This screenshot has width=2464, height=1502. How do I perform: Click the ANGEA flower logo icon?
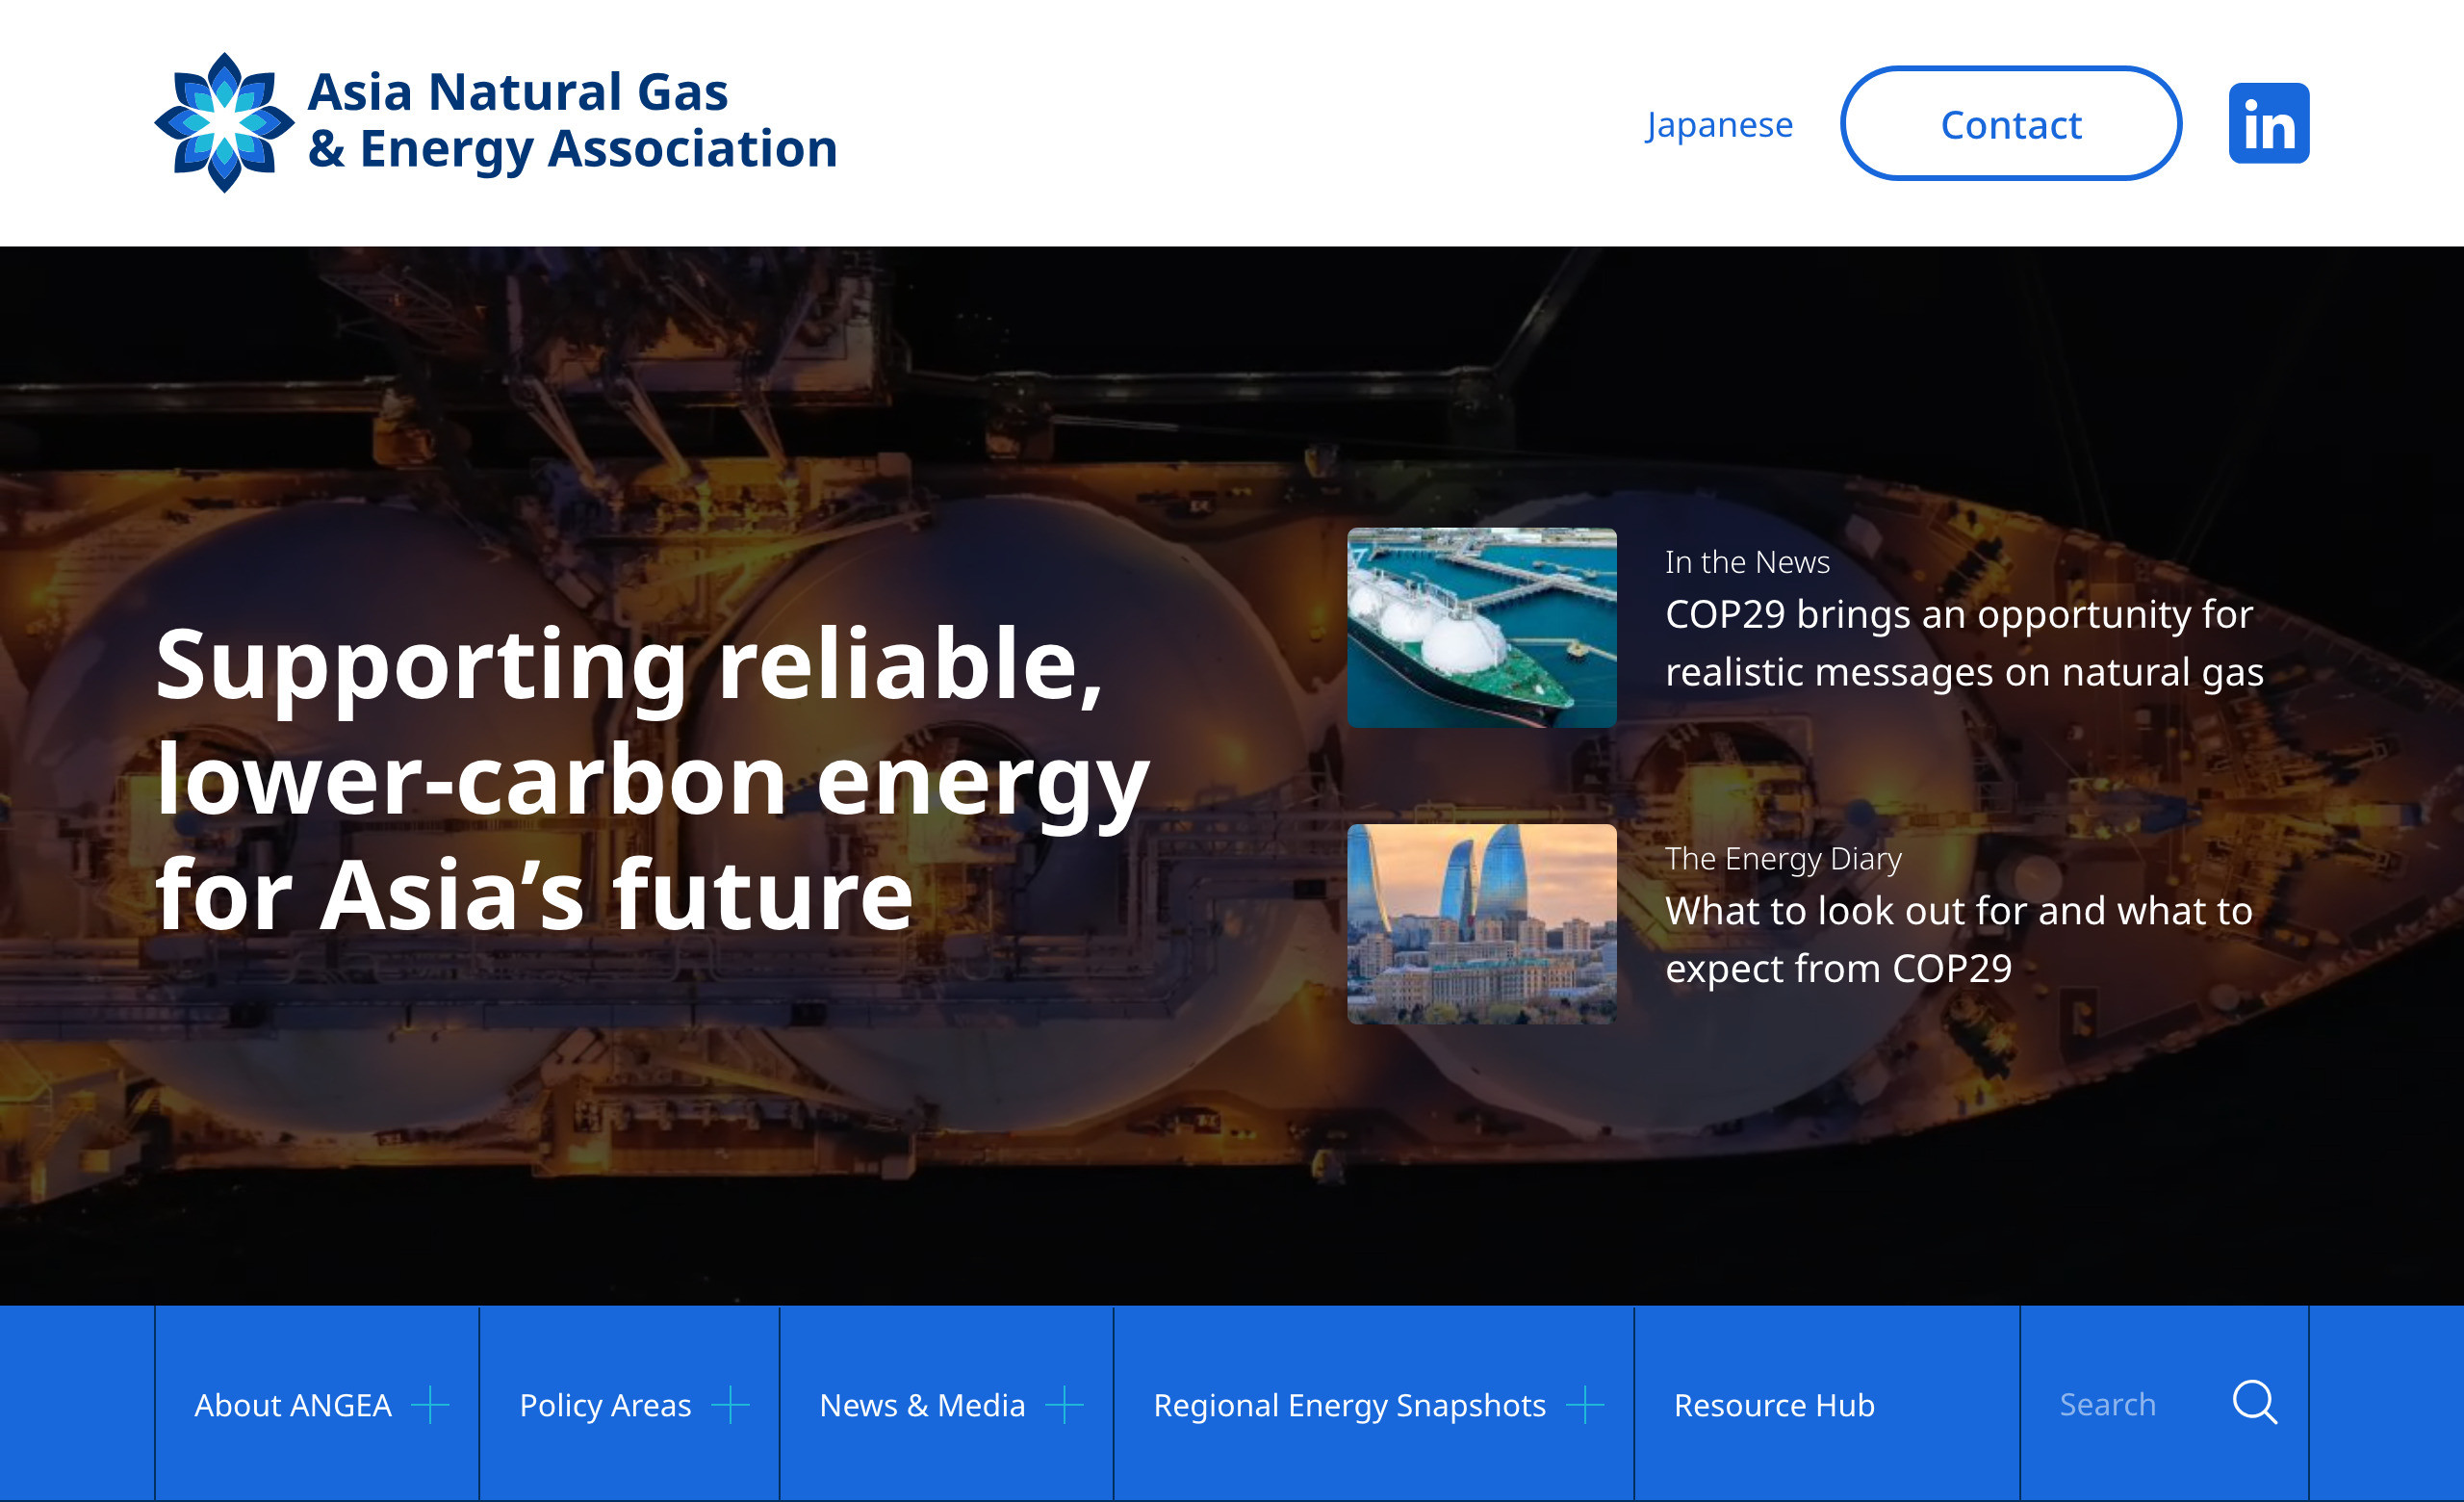[224, 122]
